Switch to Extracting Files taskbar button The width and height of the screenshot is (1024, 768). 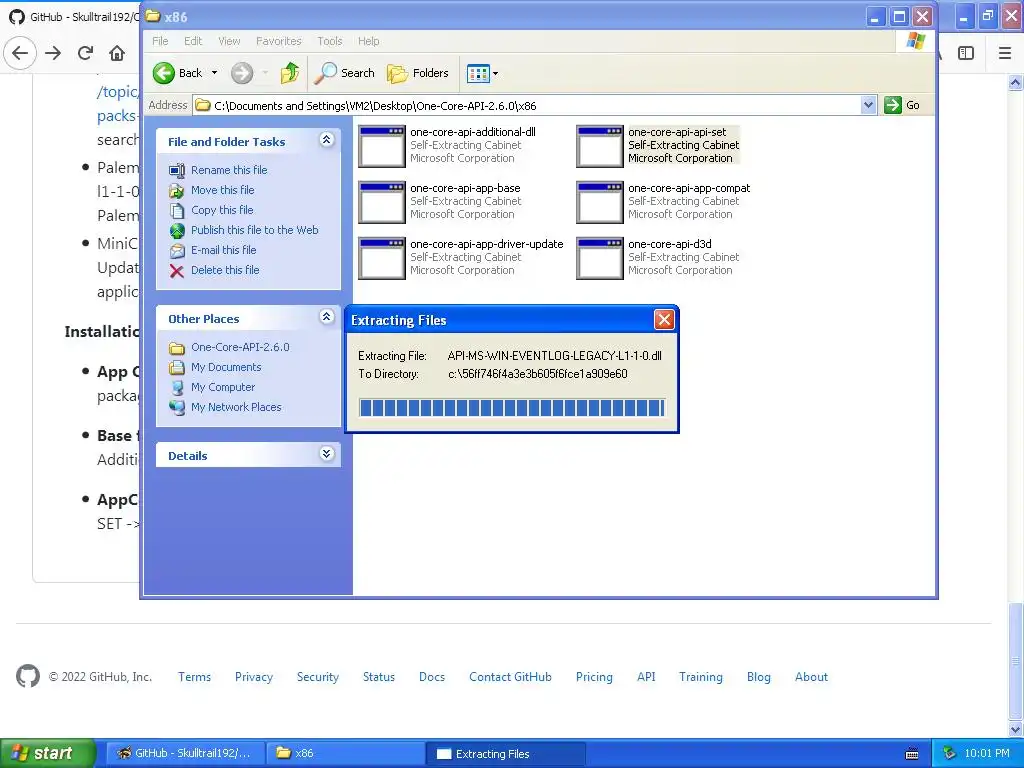[x=505, y=753]
